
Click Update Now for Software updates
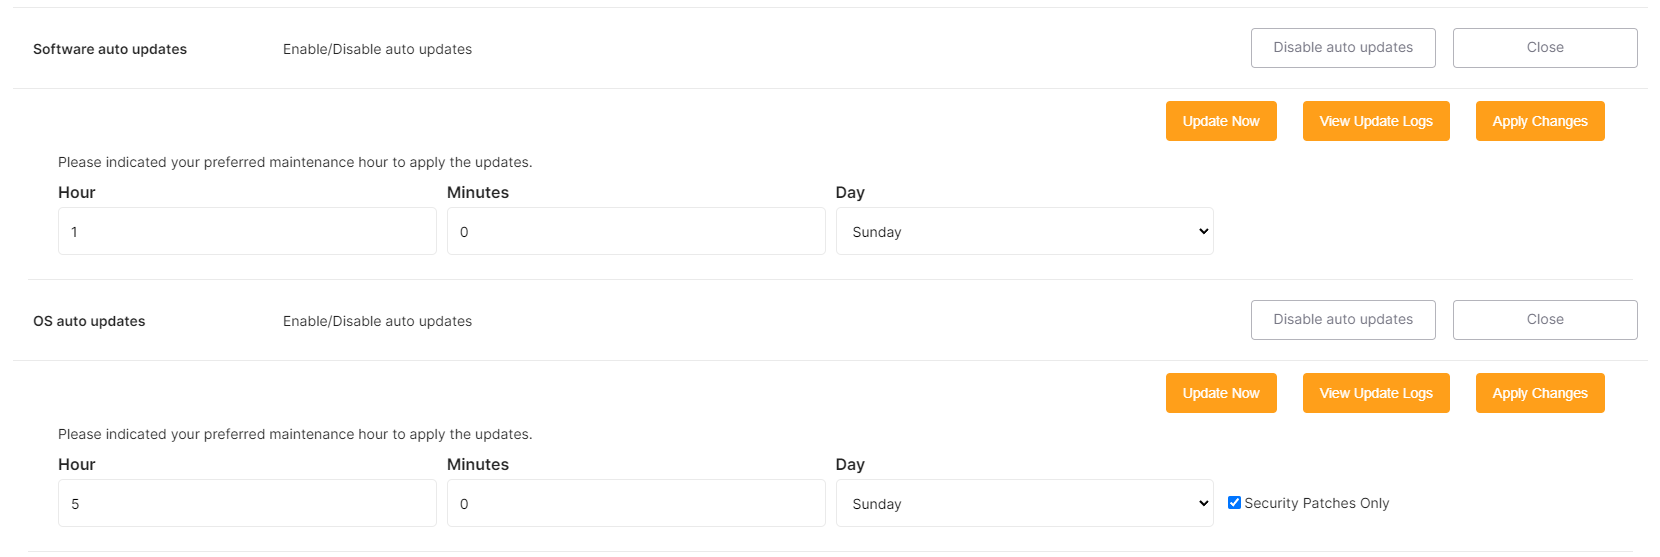[1221, 121]
